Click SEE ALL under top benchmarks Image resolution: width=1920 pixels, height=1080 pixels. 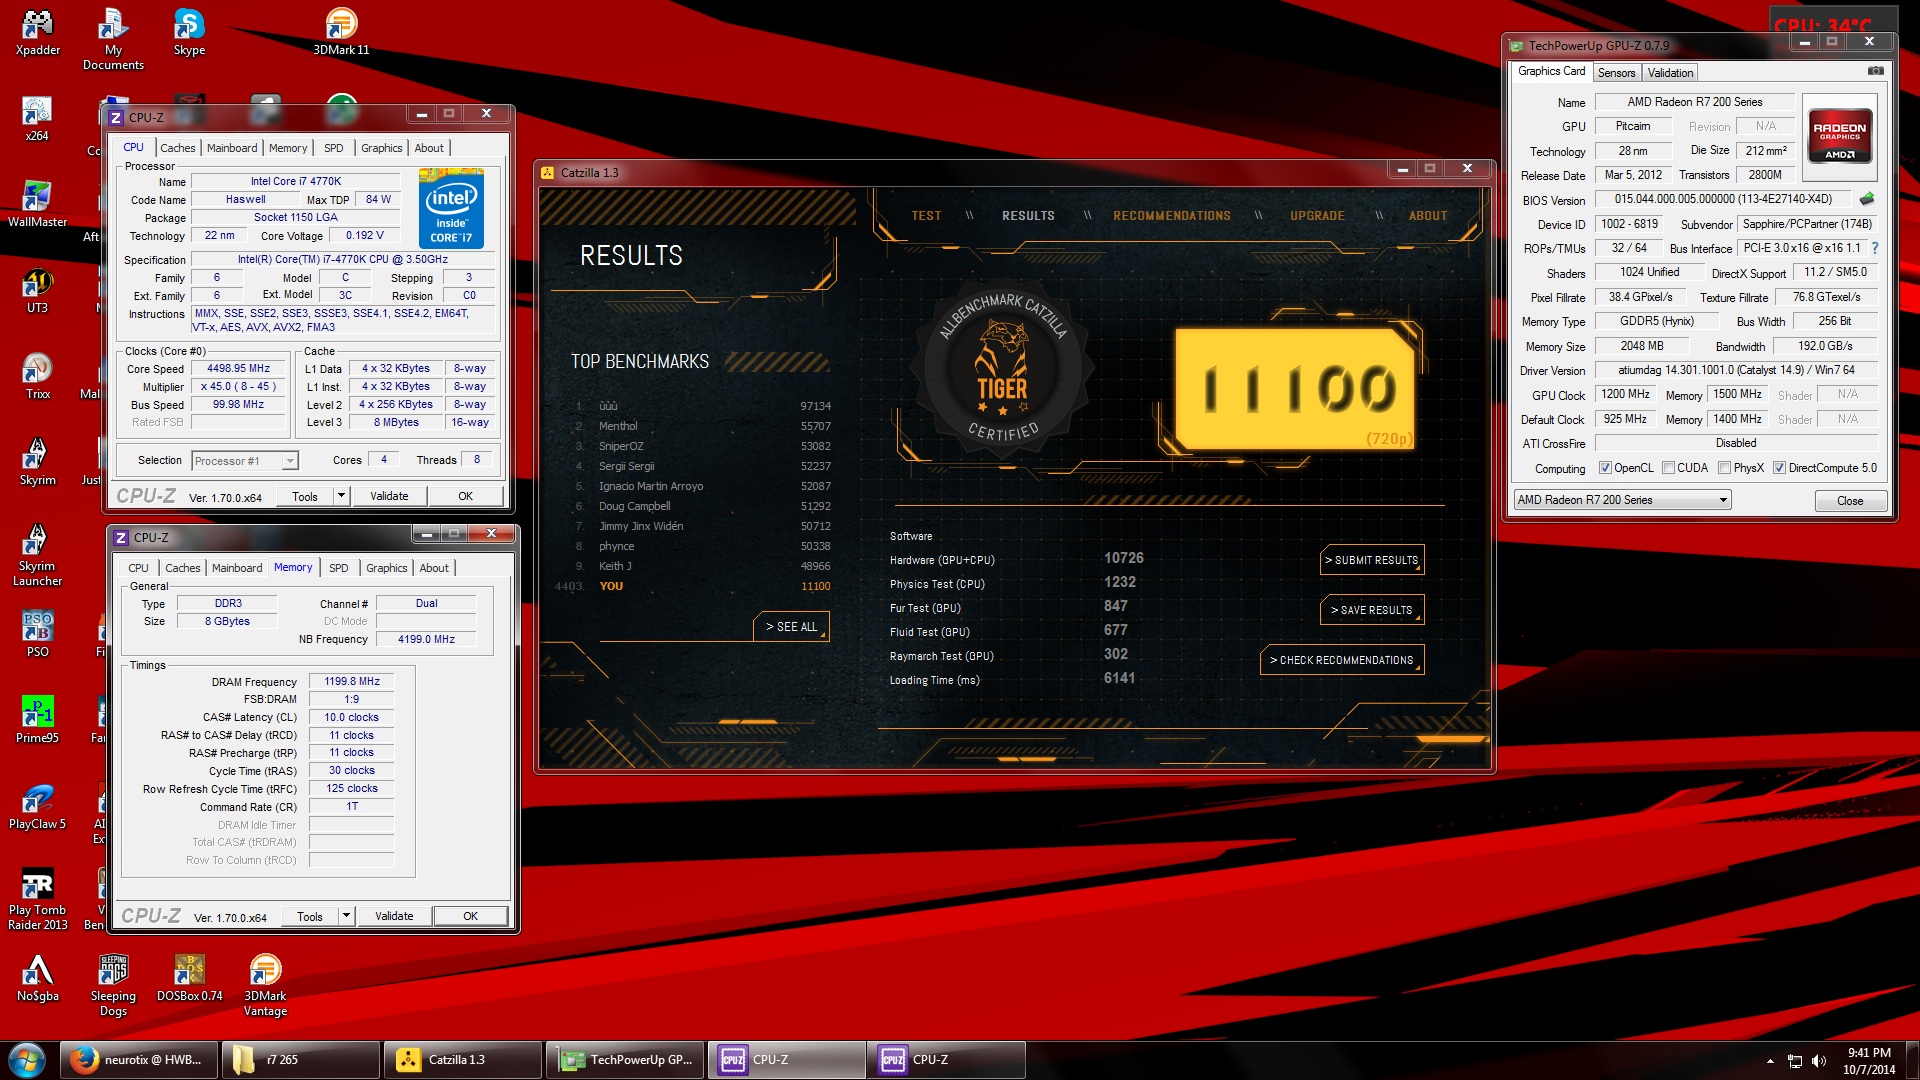(x=791, y=627)
